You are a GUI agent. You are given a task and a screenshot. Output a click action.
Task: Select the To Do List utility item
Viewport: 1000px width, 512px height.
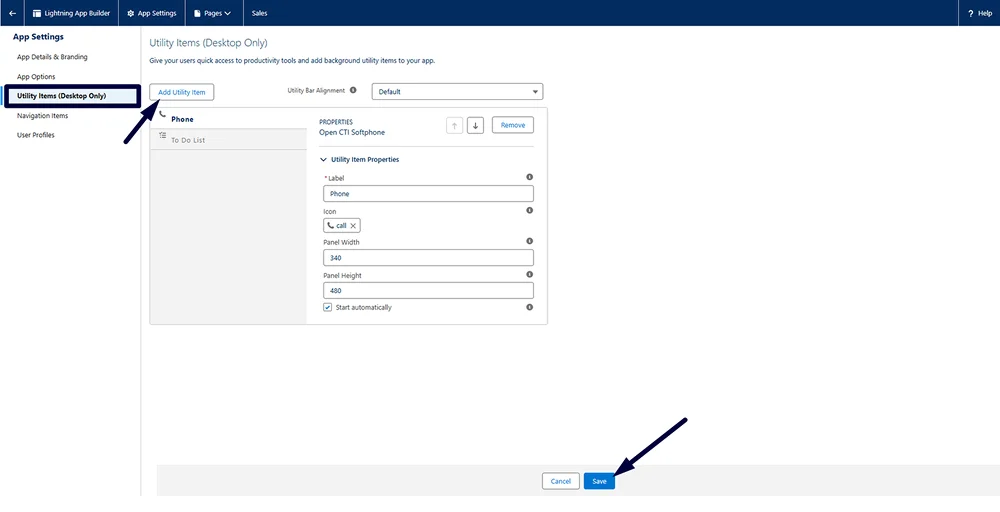coord(228,140)
